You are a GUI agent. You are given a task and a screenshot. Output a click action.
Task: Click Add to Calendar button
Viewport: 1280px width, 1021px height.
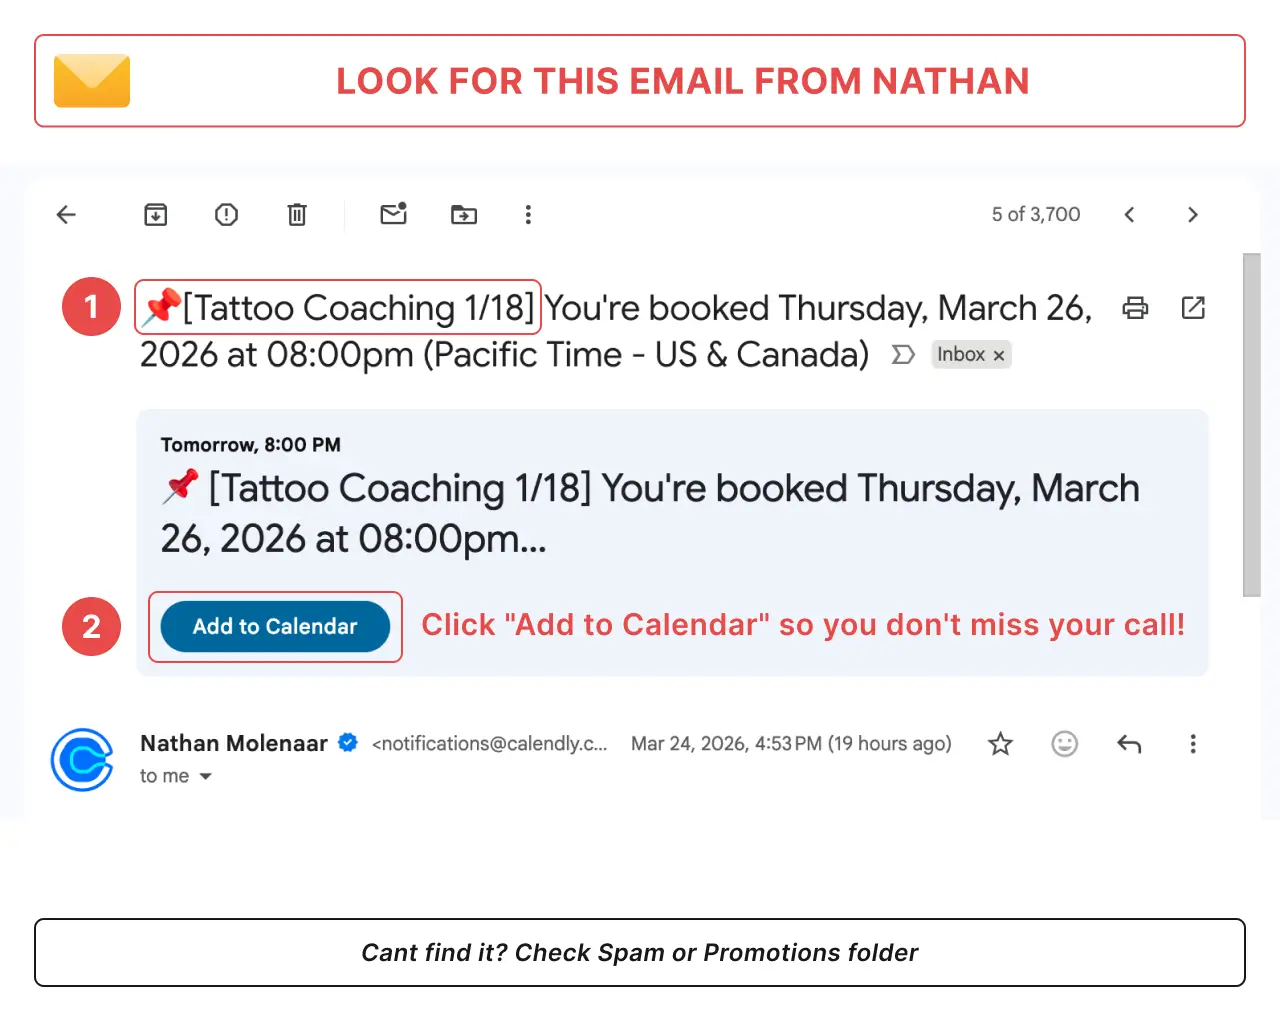(x=275, y=626)
